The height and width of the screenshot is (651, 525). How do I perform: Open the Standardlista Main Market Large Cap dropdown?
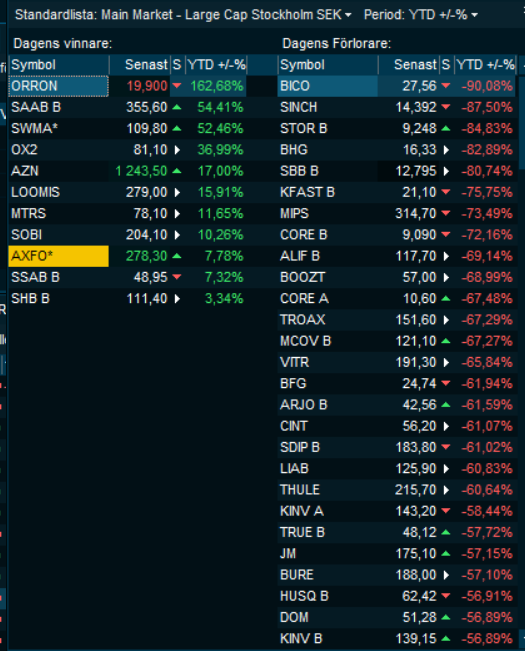pyautogui.click(x=183, y=15)
